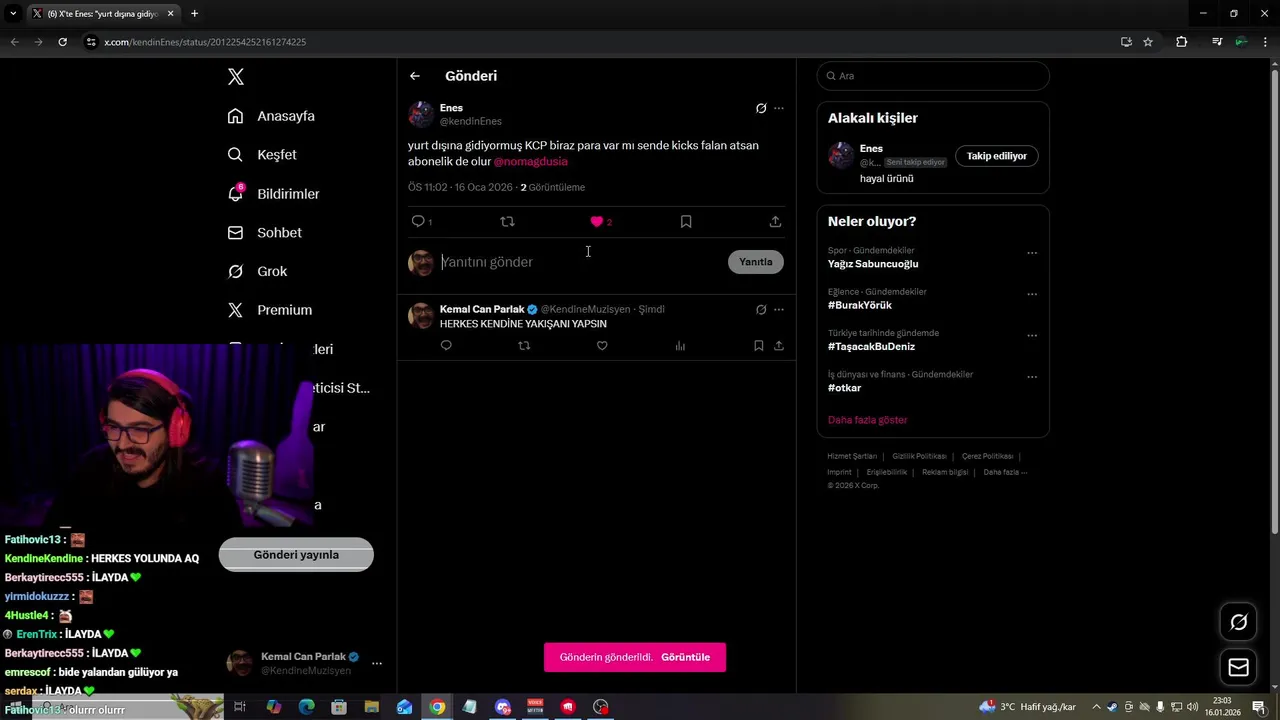Click Grok icon on Enes's post
This screenshot has height=720, width=1280.
tap(761, 108)
